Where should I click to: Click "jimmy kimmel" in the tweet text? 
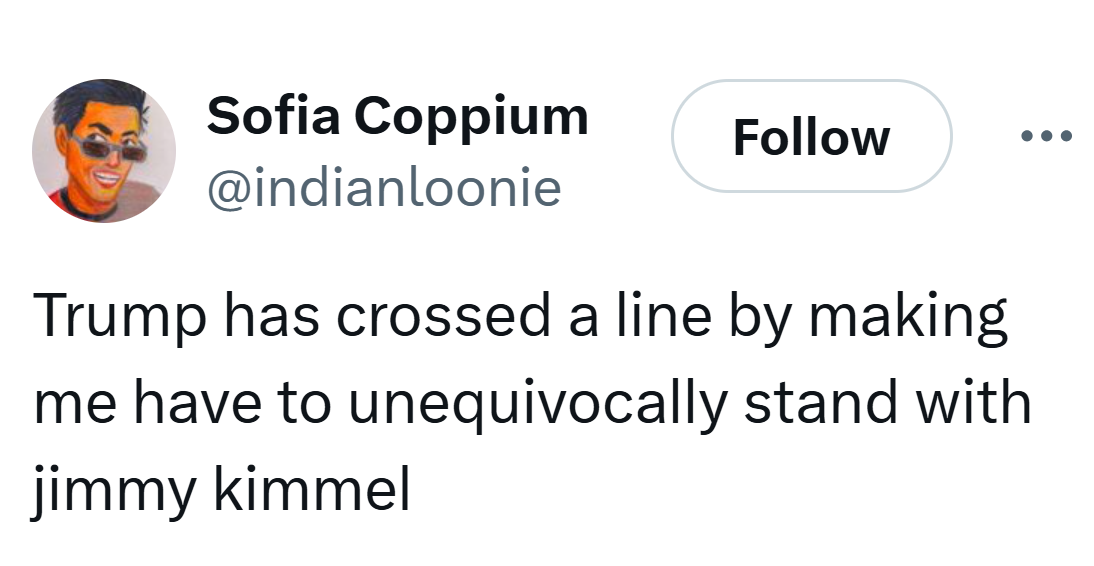pos(222,490)
